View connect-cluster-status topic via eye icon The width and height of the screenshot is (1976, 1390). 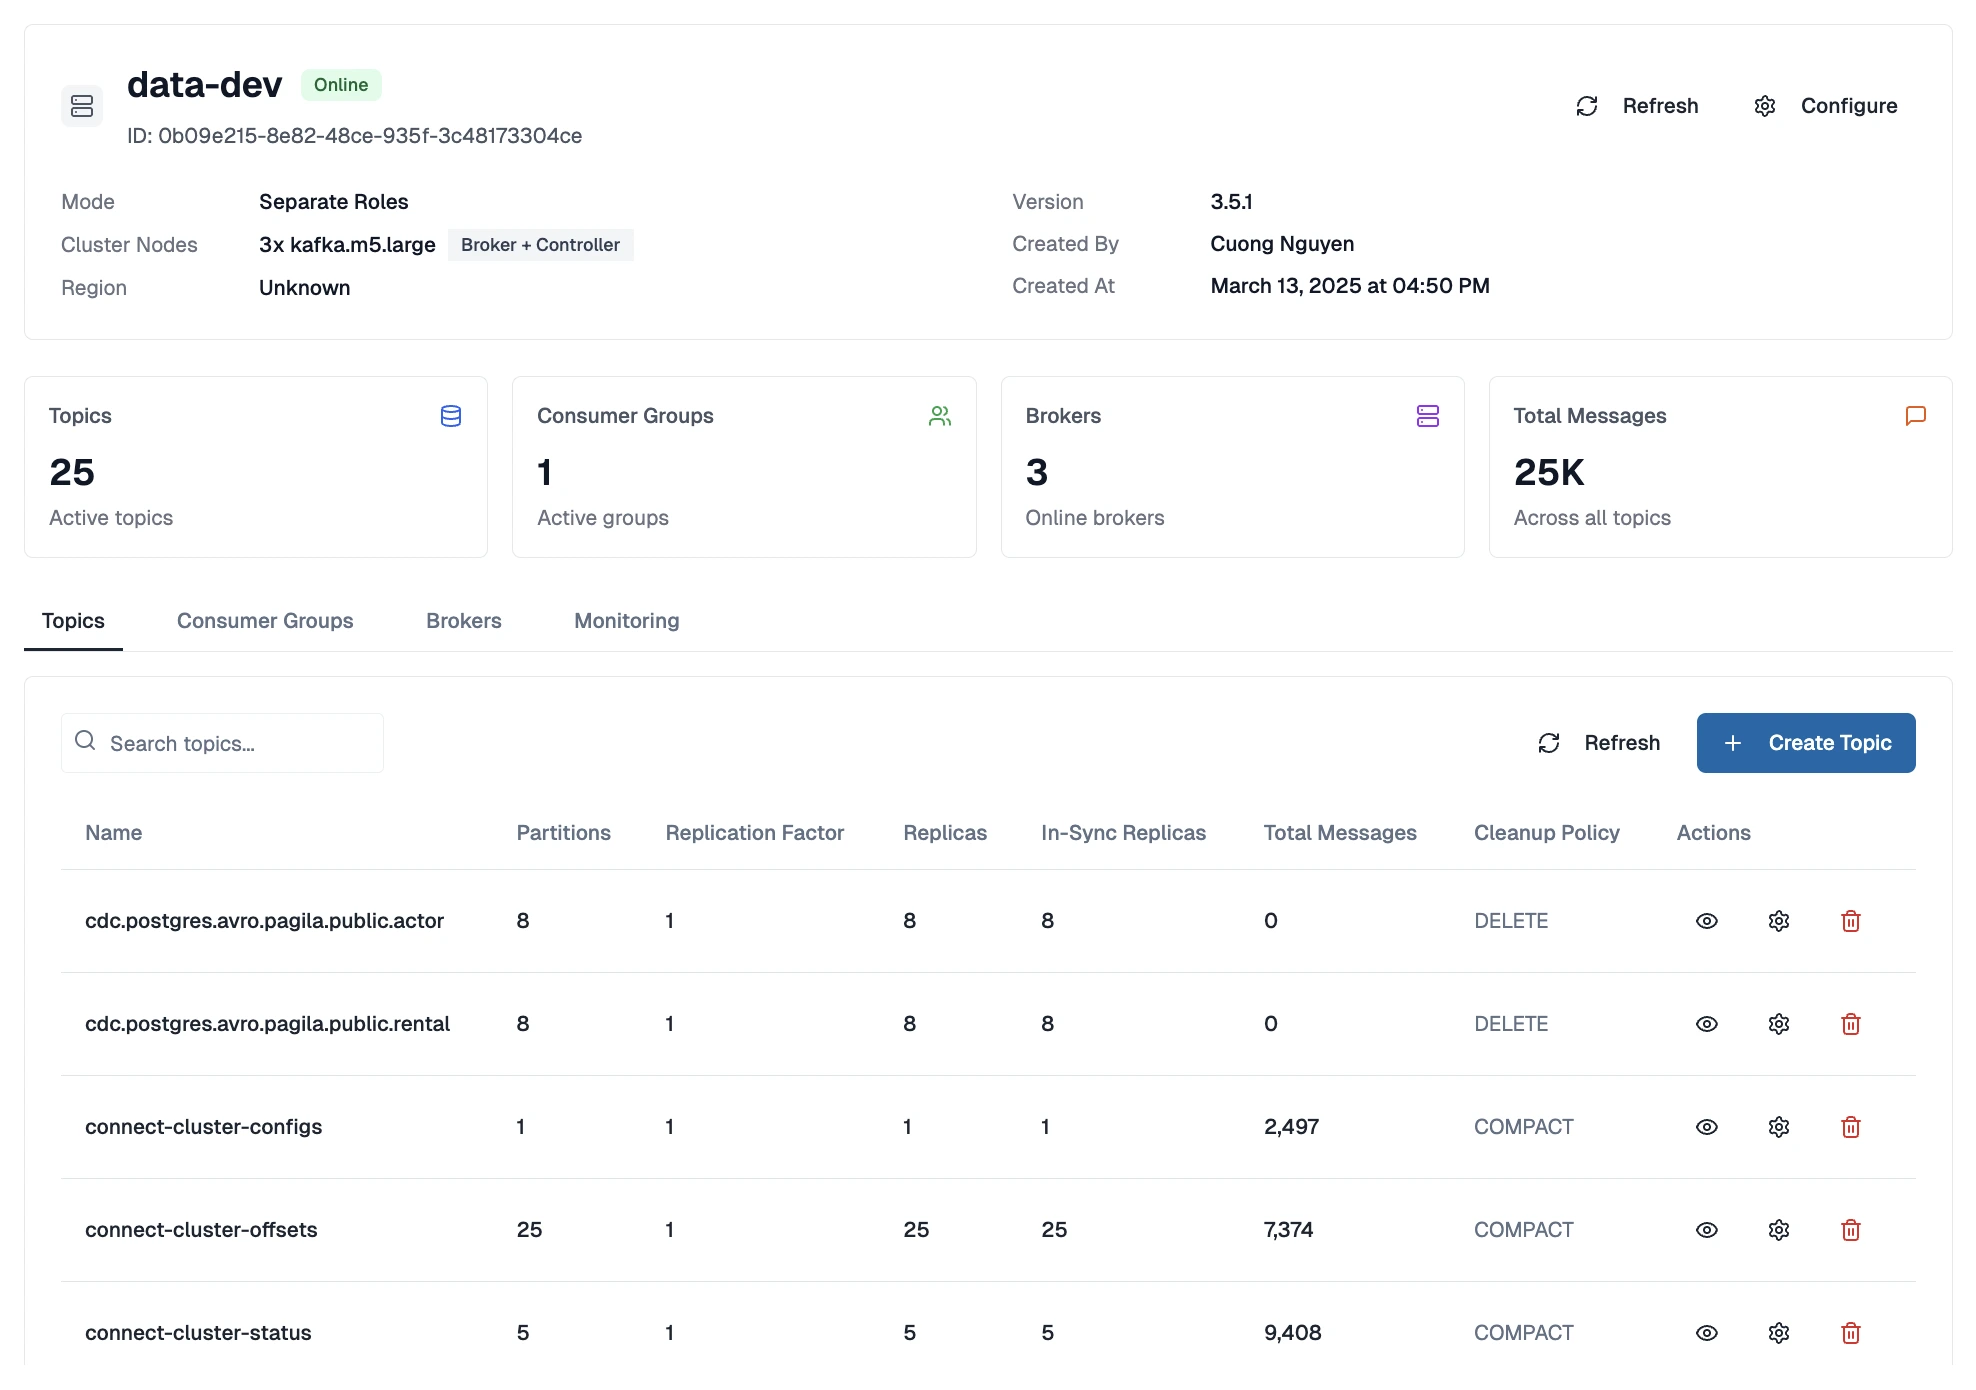[x=1706, y=1333]
